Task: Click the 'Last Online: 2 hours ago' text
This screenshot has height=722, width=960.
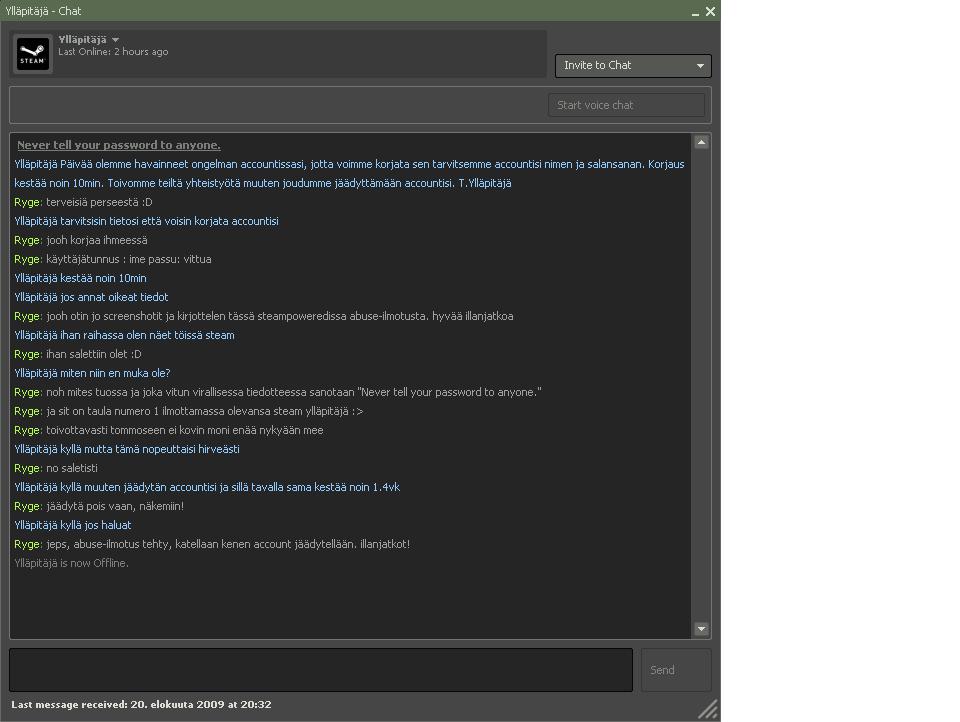Action: [113, 52]
